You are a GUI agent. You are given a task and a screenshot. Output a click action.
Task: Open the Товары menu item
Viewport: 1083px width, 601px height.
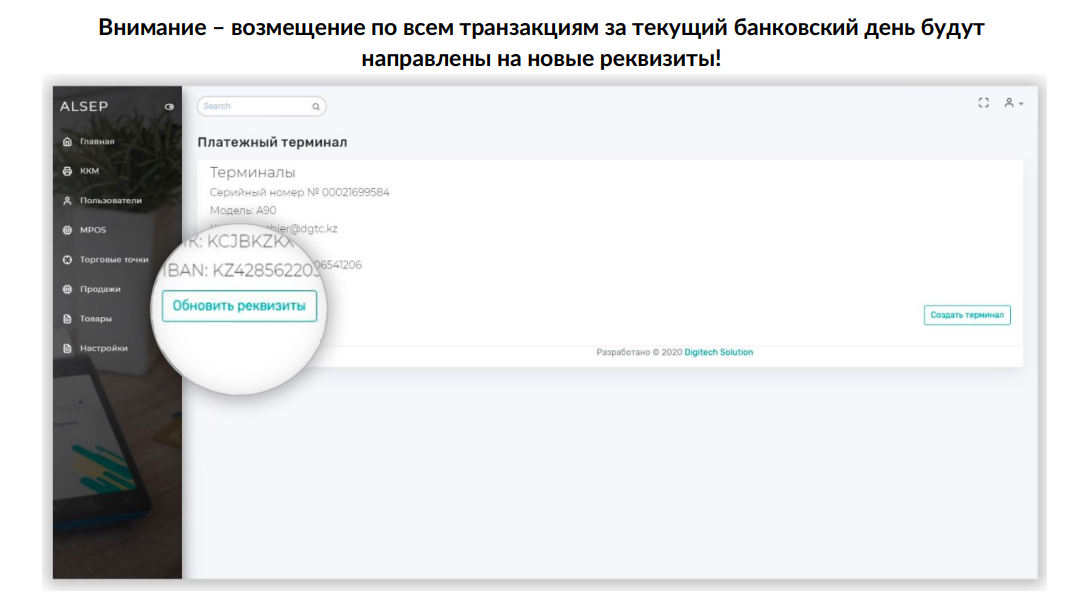coord(95,319)
